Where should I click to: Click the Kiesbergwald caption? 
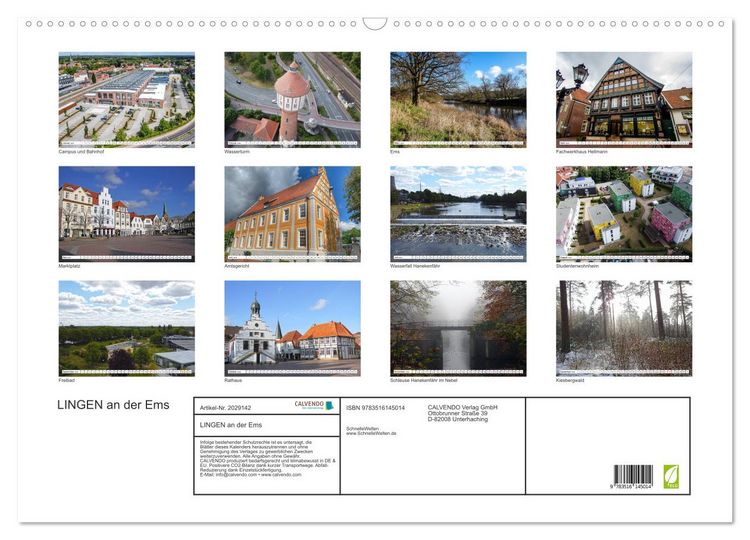[x=570, y=380]
